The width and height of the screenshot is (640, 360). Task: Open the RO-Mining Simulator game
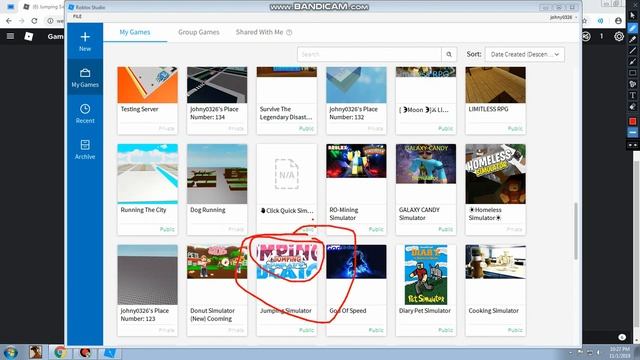tap(356, 189)
